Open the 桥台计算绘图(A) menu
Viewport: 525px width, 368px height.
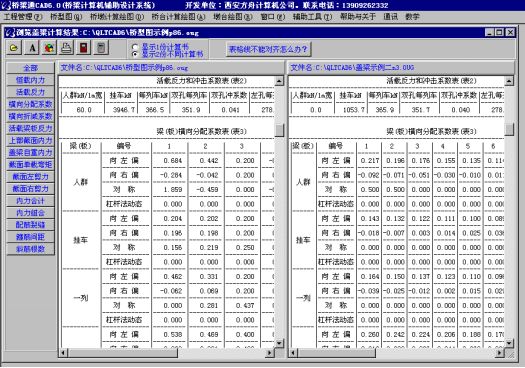click(178, 16)
